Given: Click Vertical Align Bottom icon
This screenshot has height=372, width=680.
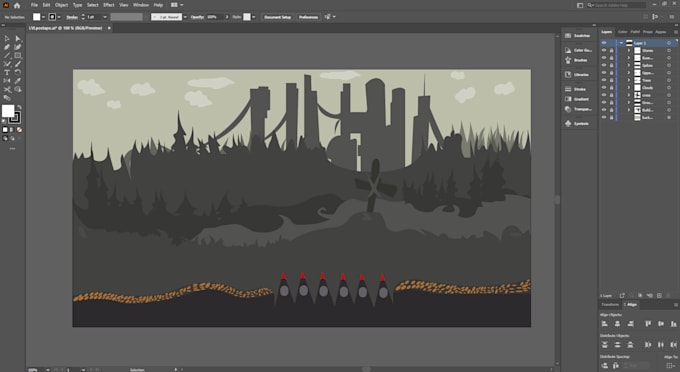Looking at the screenshot, I should (x=673, y=323).
